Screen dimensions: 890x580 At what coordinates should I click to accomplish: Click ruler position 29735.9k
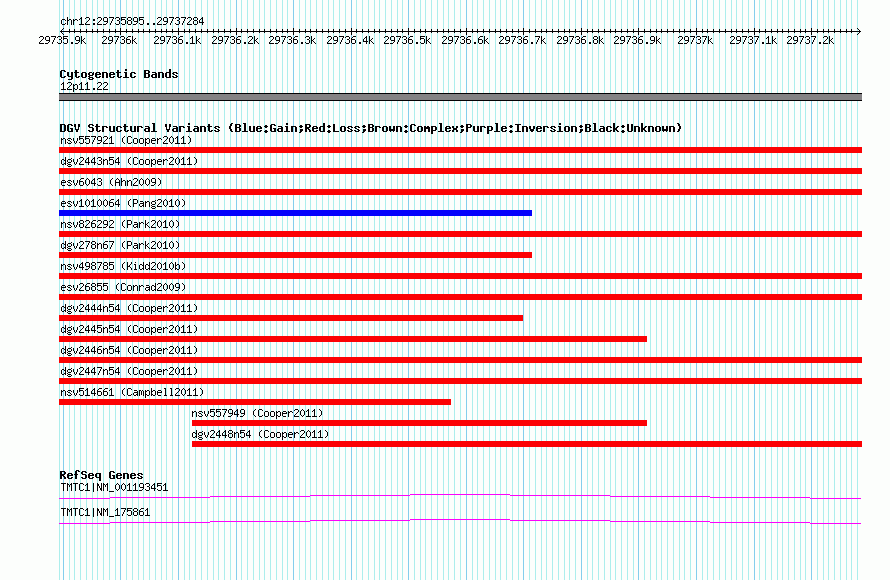[62, 40]
